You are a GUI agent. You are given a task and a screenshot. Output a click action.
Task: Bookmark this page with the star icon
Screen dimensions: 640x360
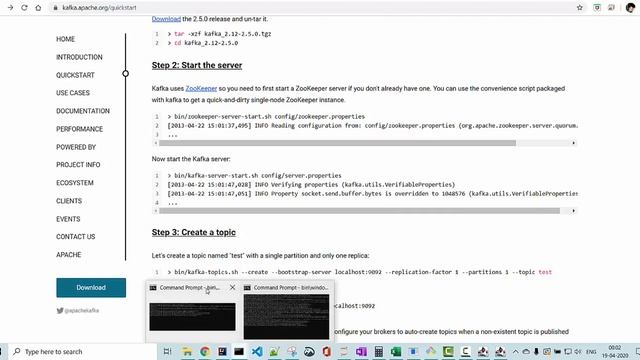580,8
